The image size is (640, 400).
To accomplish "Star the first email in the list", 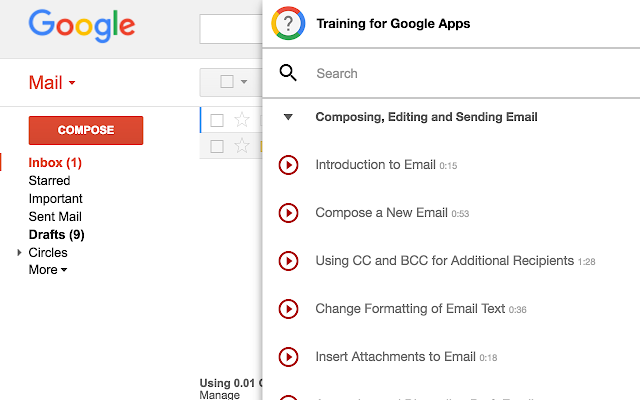I will pyautogui.click(x=242, y=120).
